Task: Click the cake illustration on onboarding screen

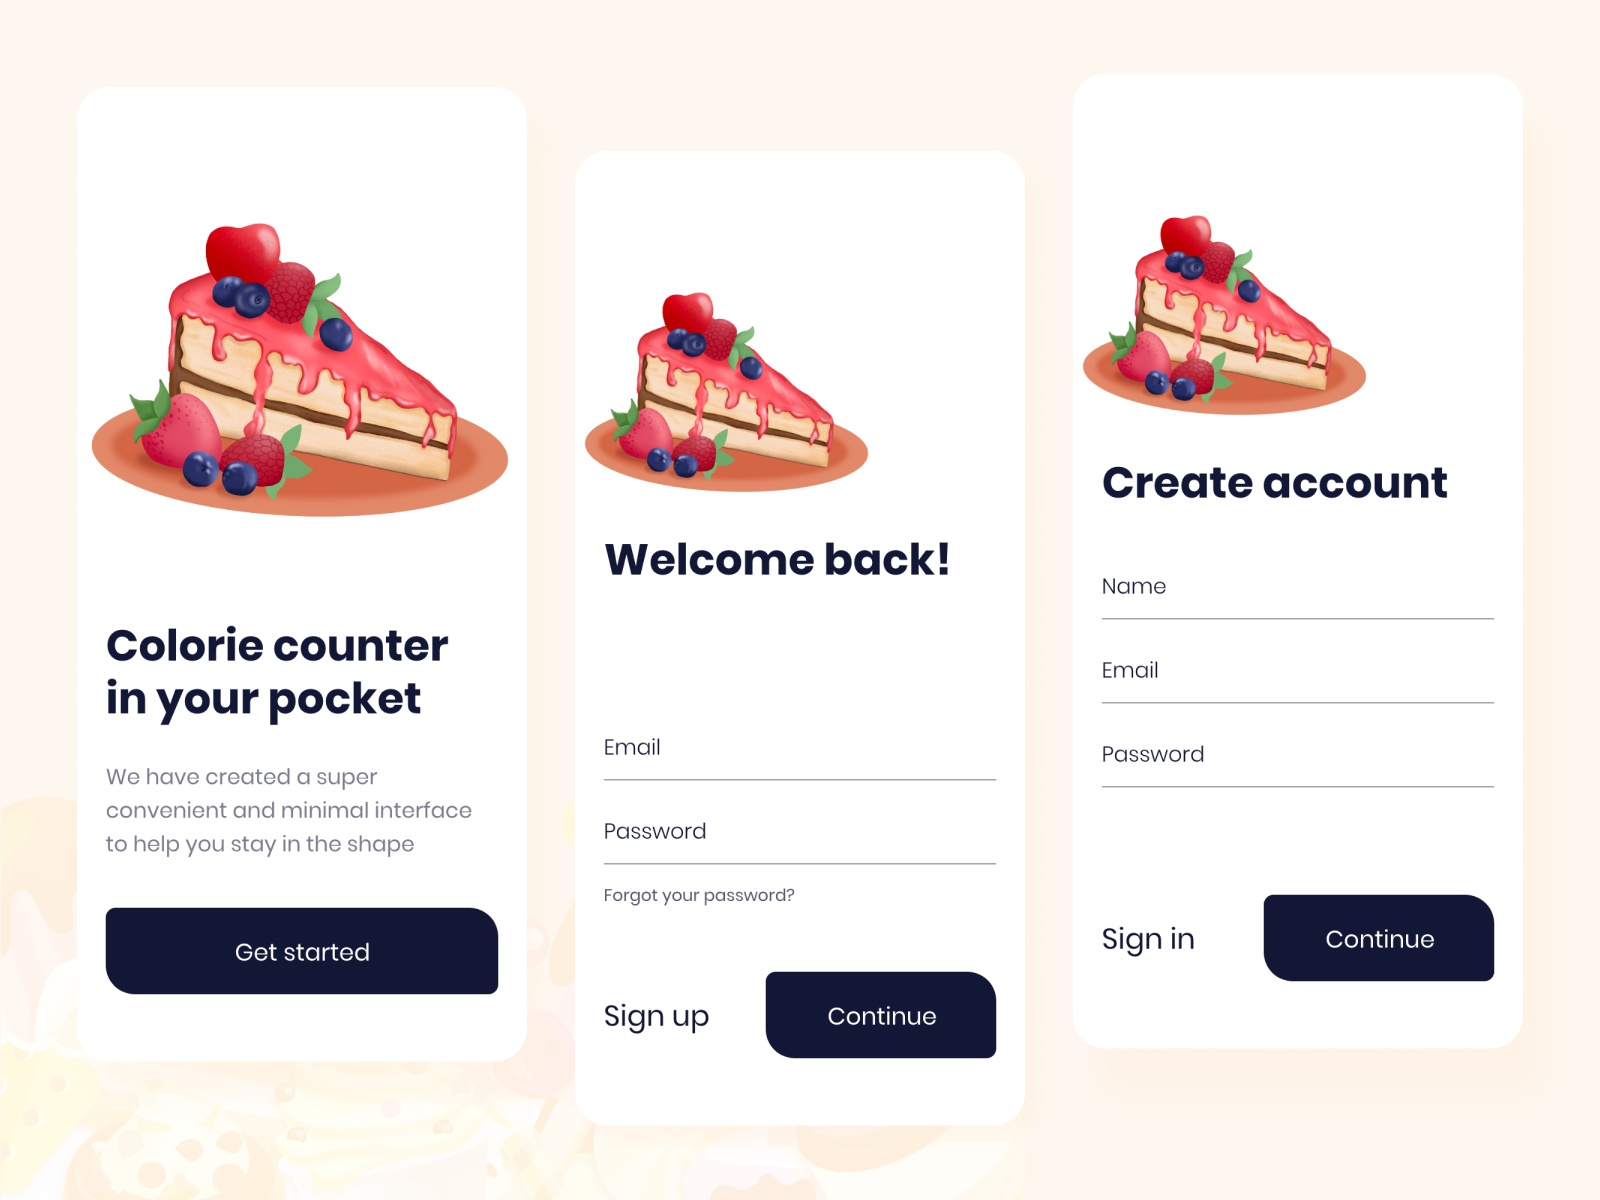Action: click(x=300, y=370)
